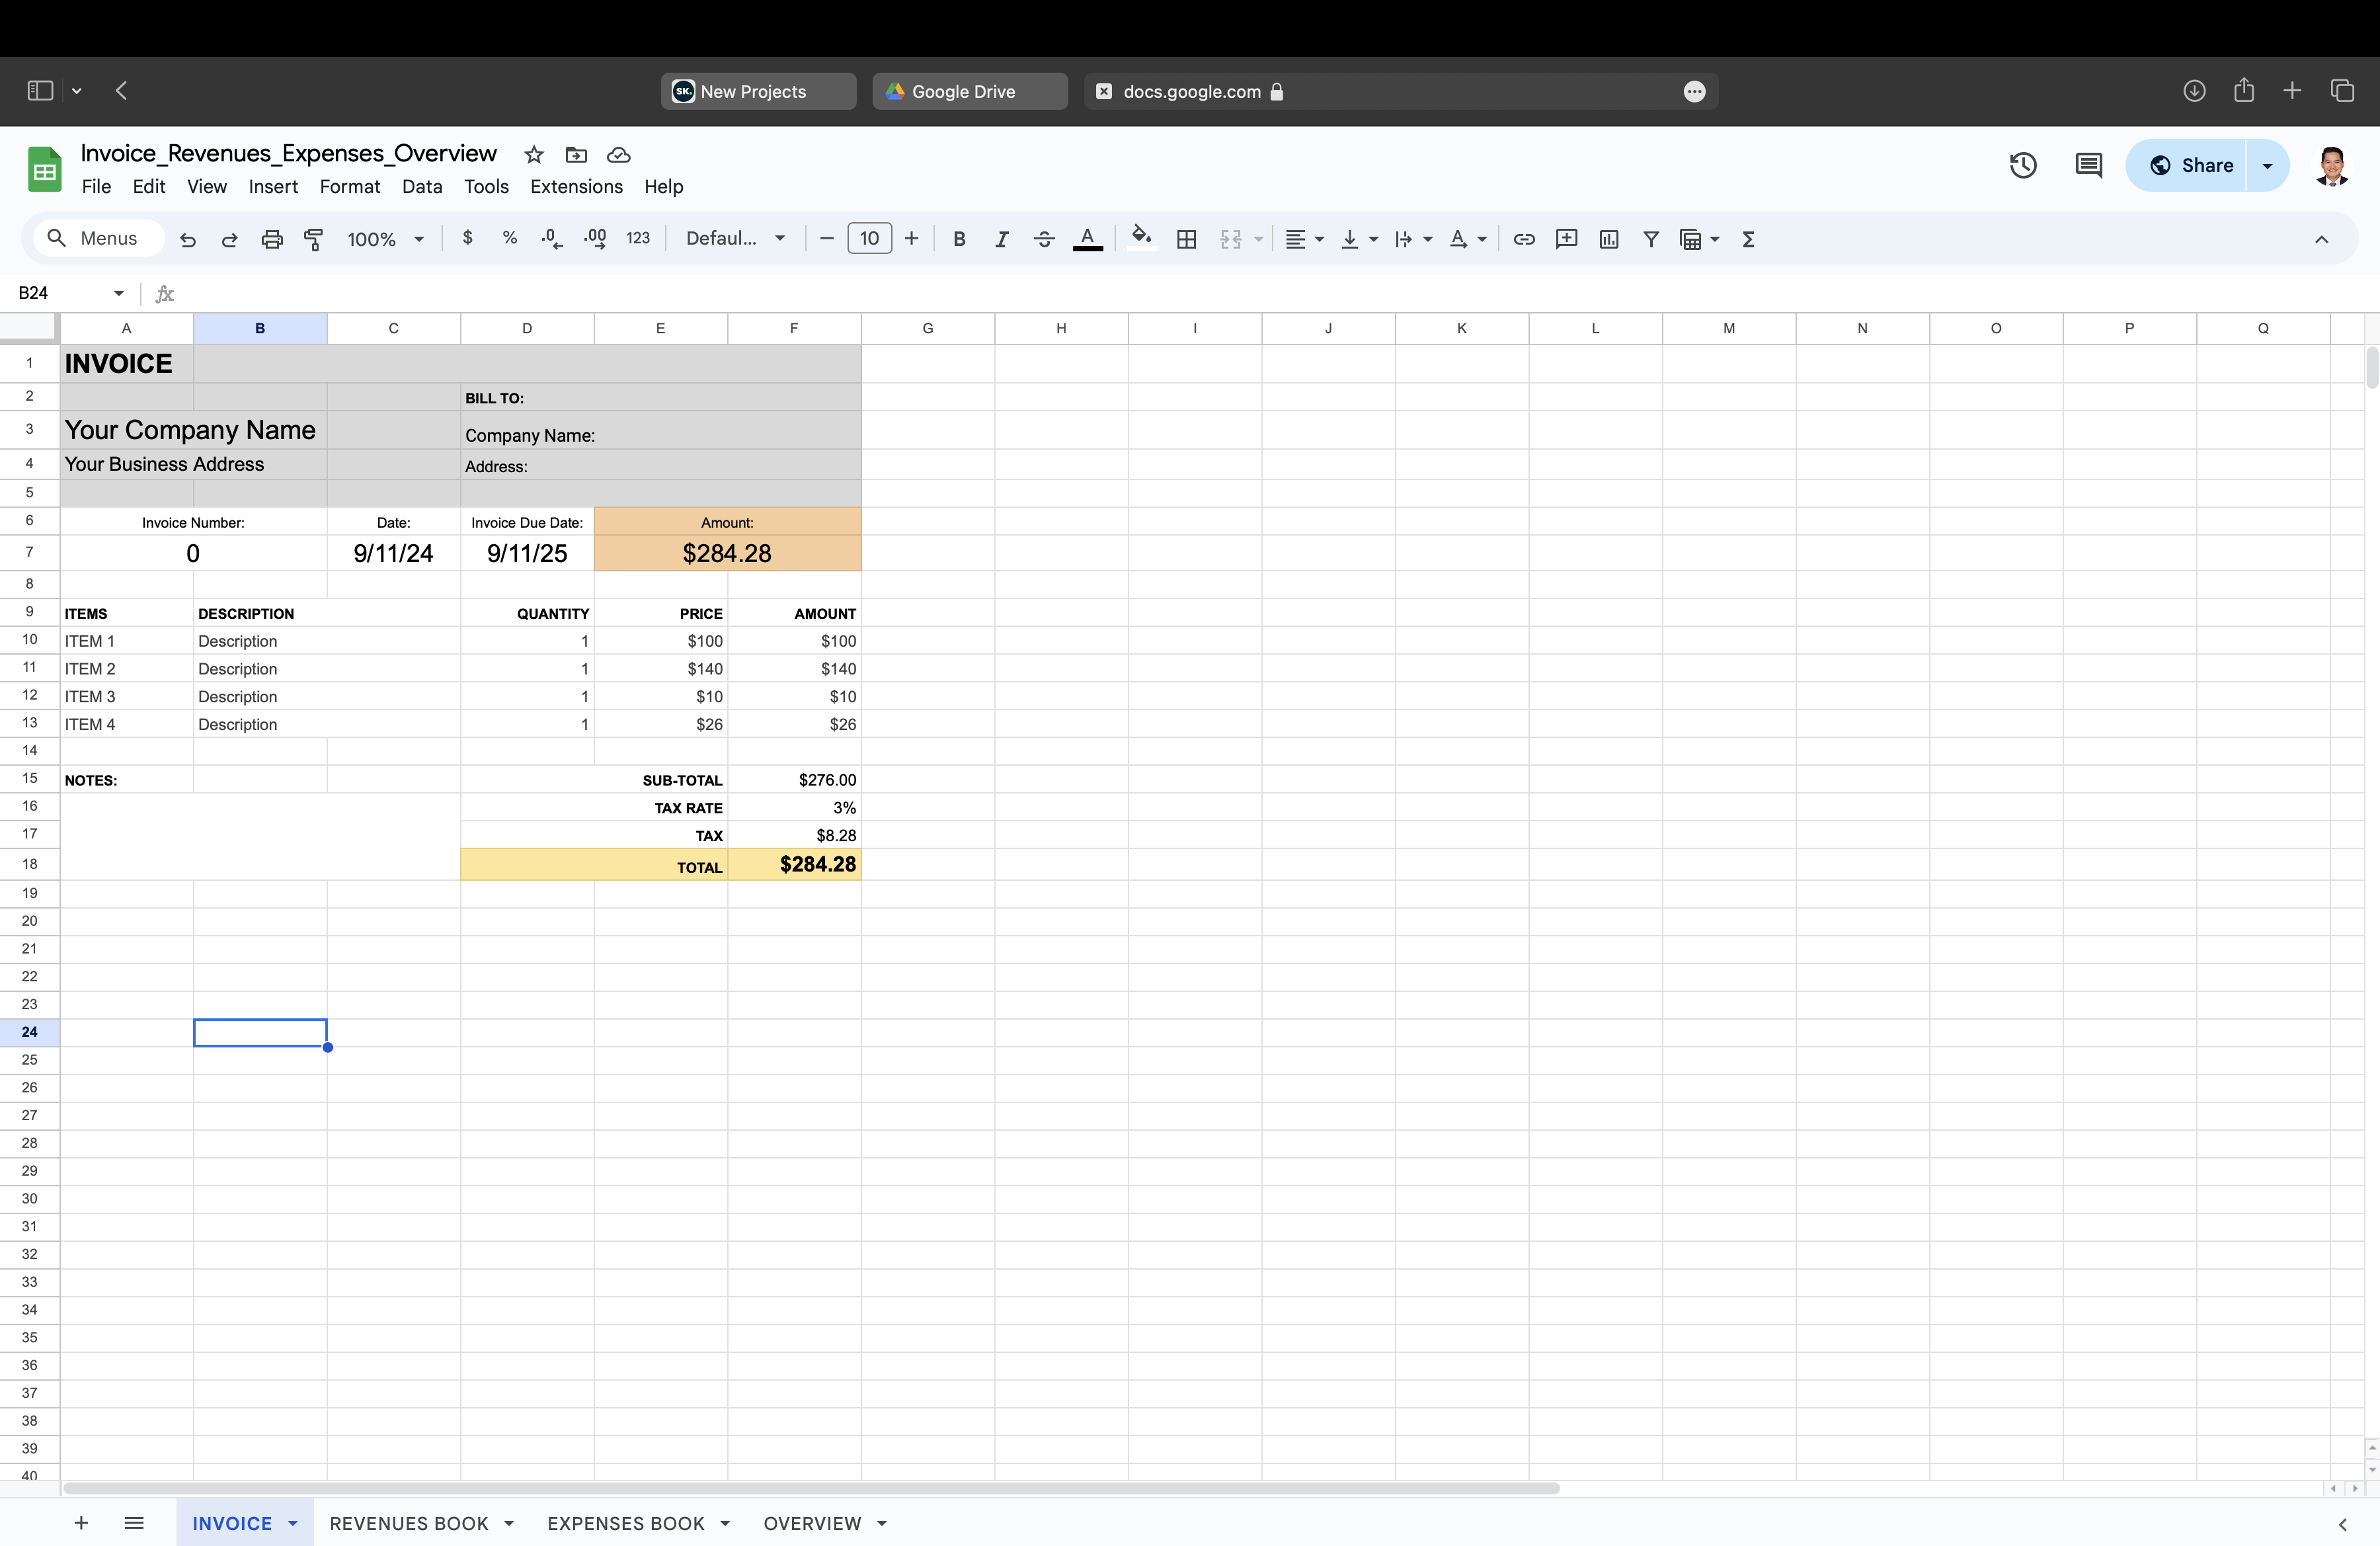The height and width of the screenshot is (1546, 2380).
Task: Star the document title
Action: click(534, 155)
